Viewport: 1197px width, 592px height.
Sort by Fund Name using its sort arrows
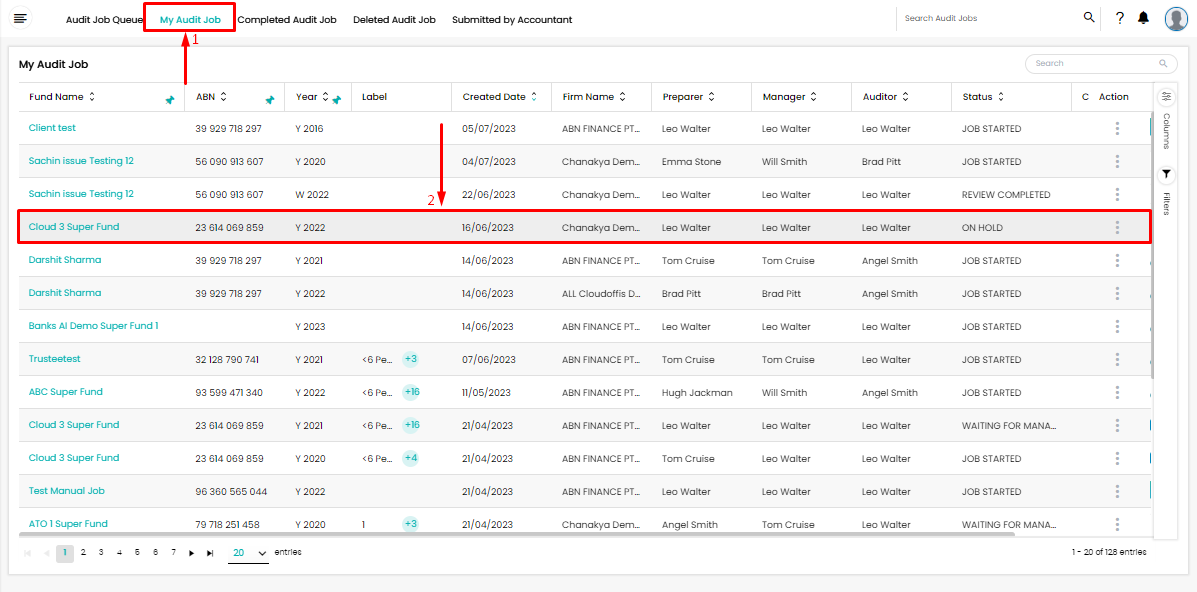tap(92, 97)
